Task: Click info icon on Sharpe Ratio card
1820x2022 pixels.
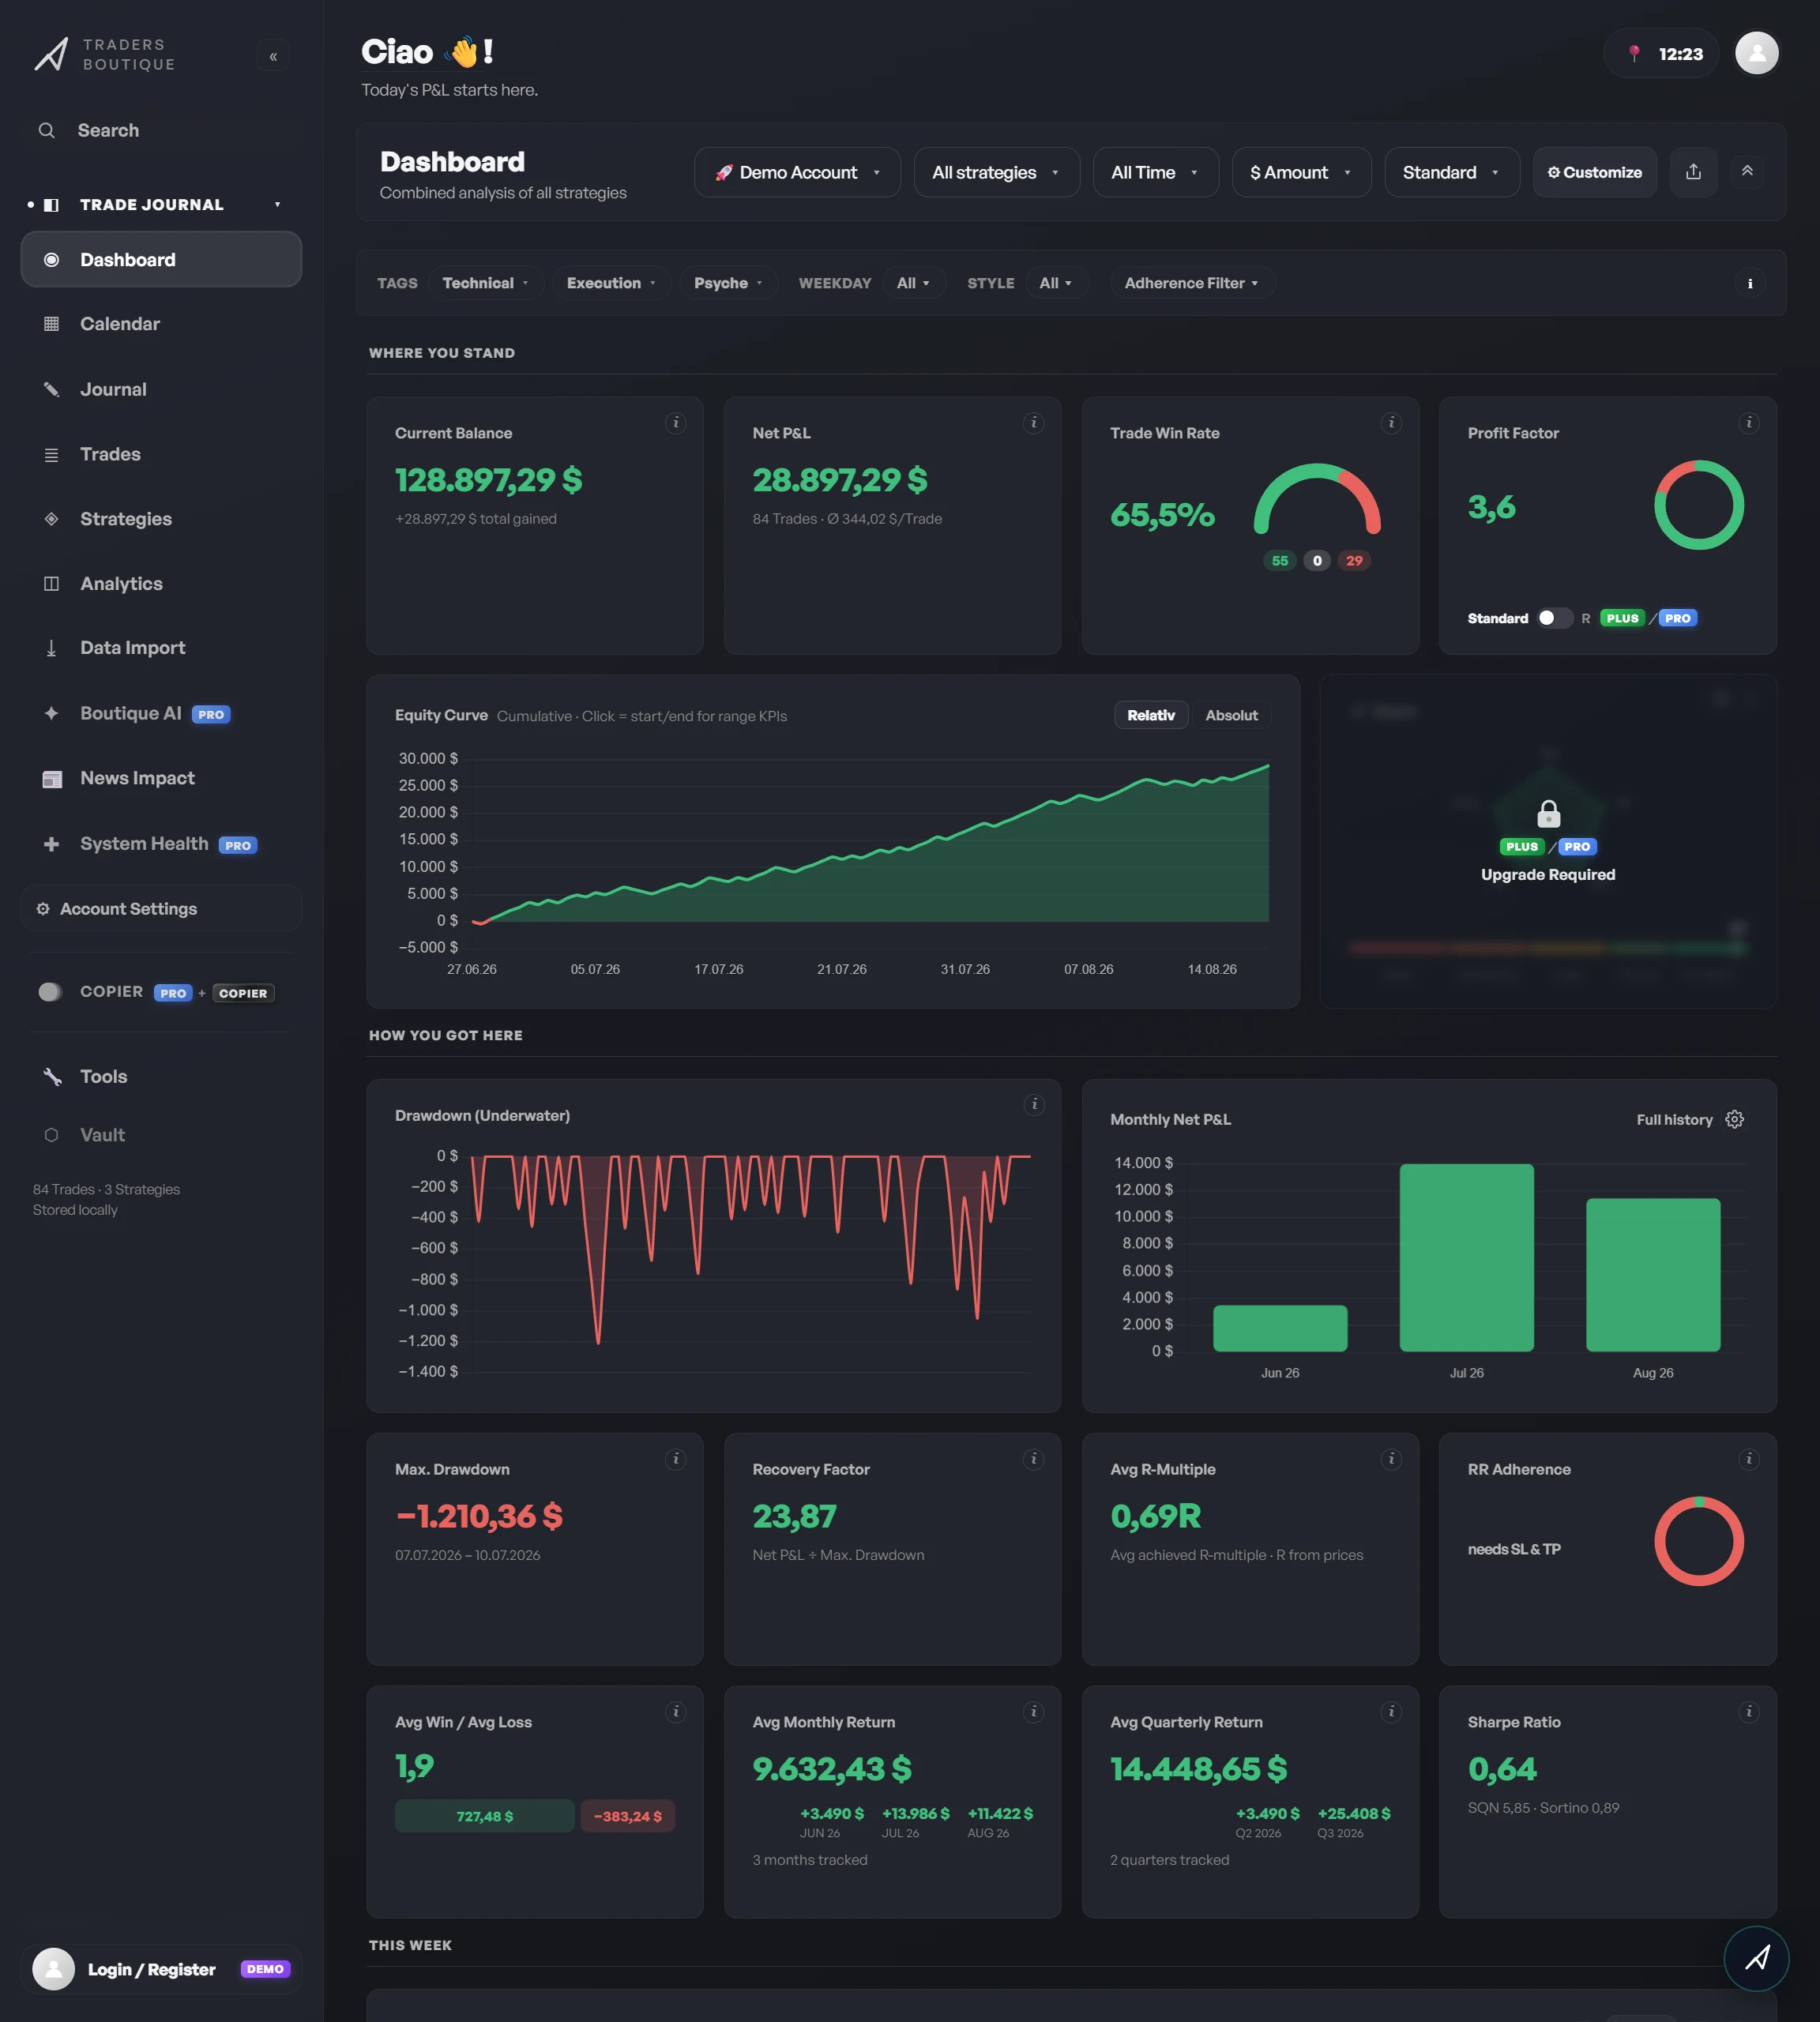Action: [1749, 1712]
